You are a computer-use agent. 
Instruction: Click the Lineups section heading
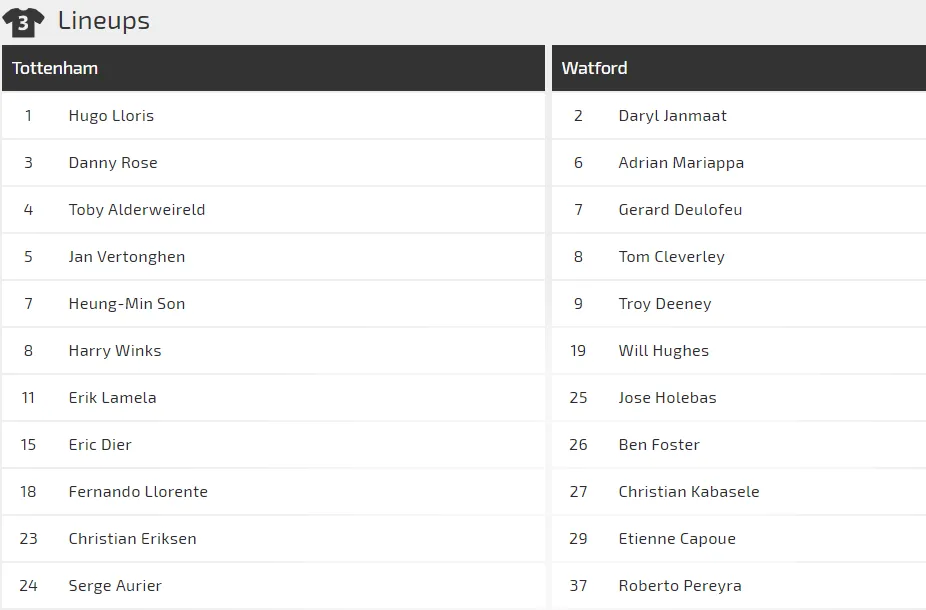pos(104,21)
